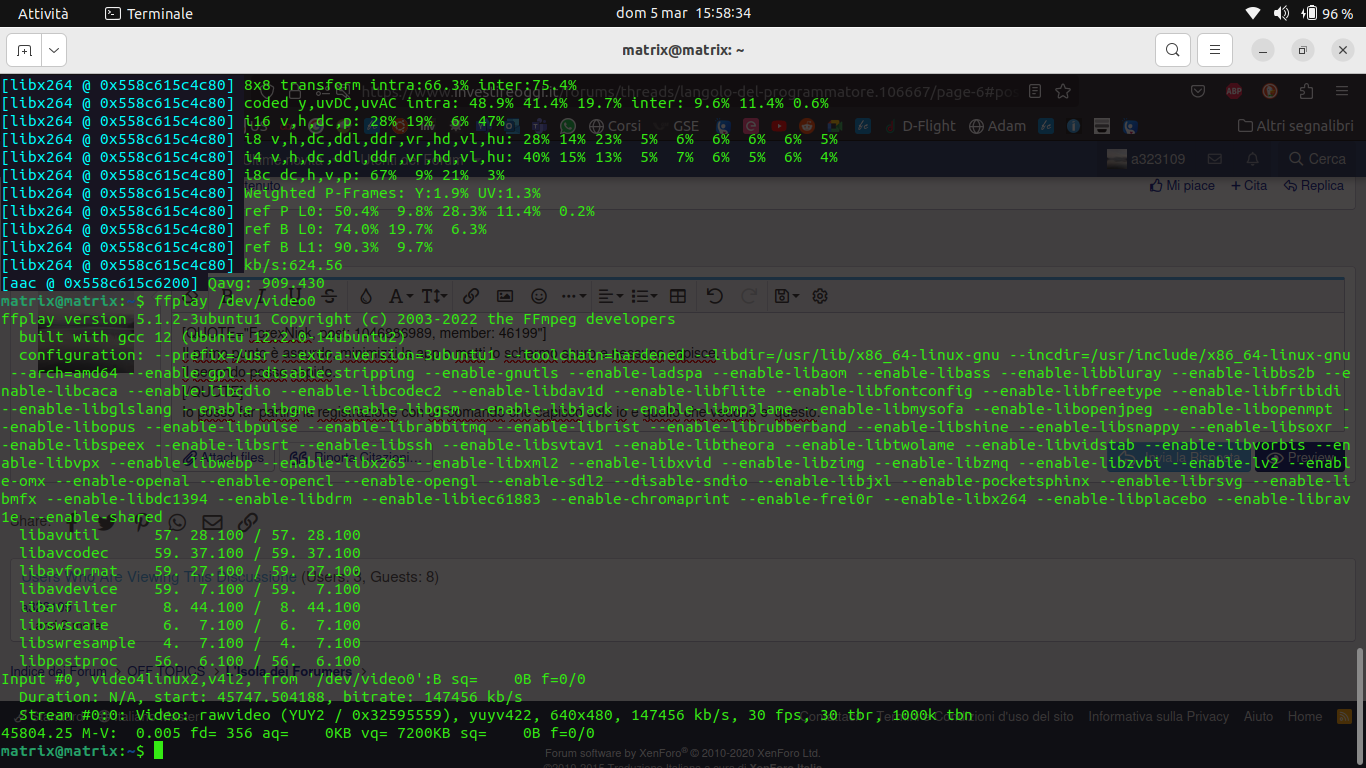Click the 'Weighted P-Frames: Y:1.9% UV:1.3%' line
Screen dimensions: 1366x768
click(x=392, y=193)
